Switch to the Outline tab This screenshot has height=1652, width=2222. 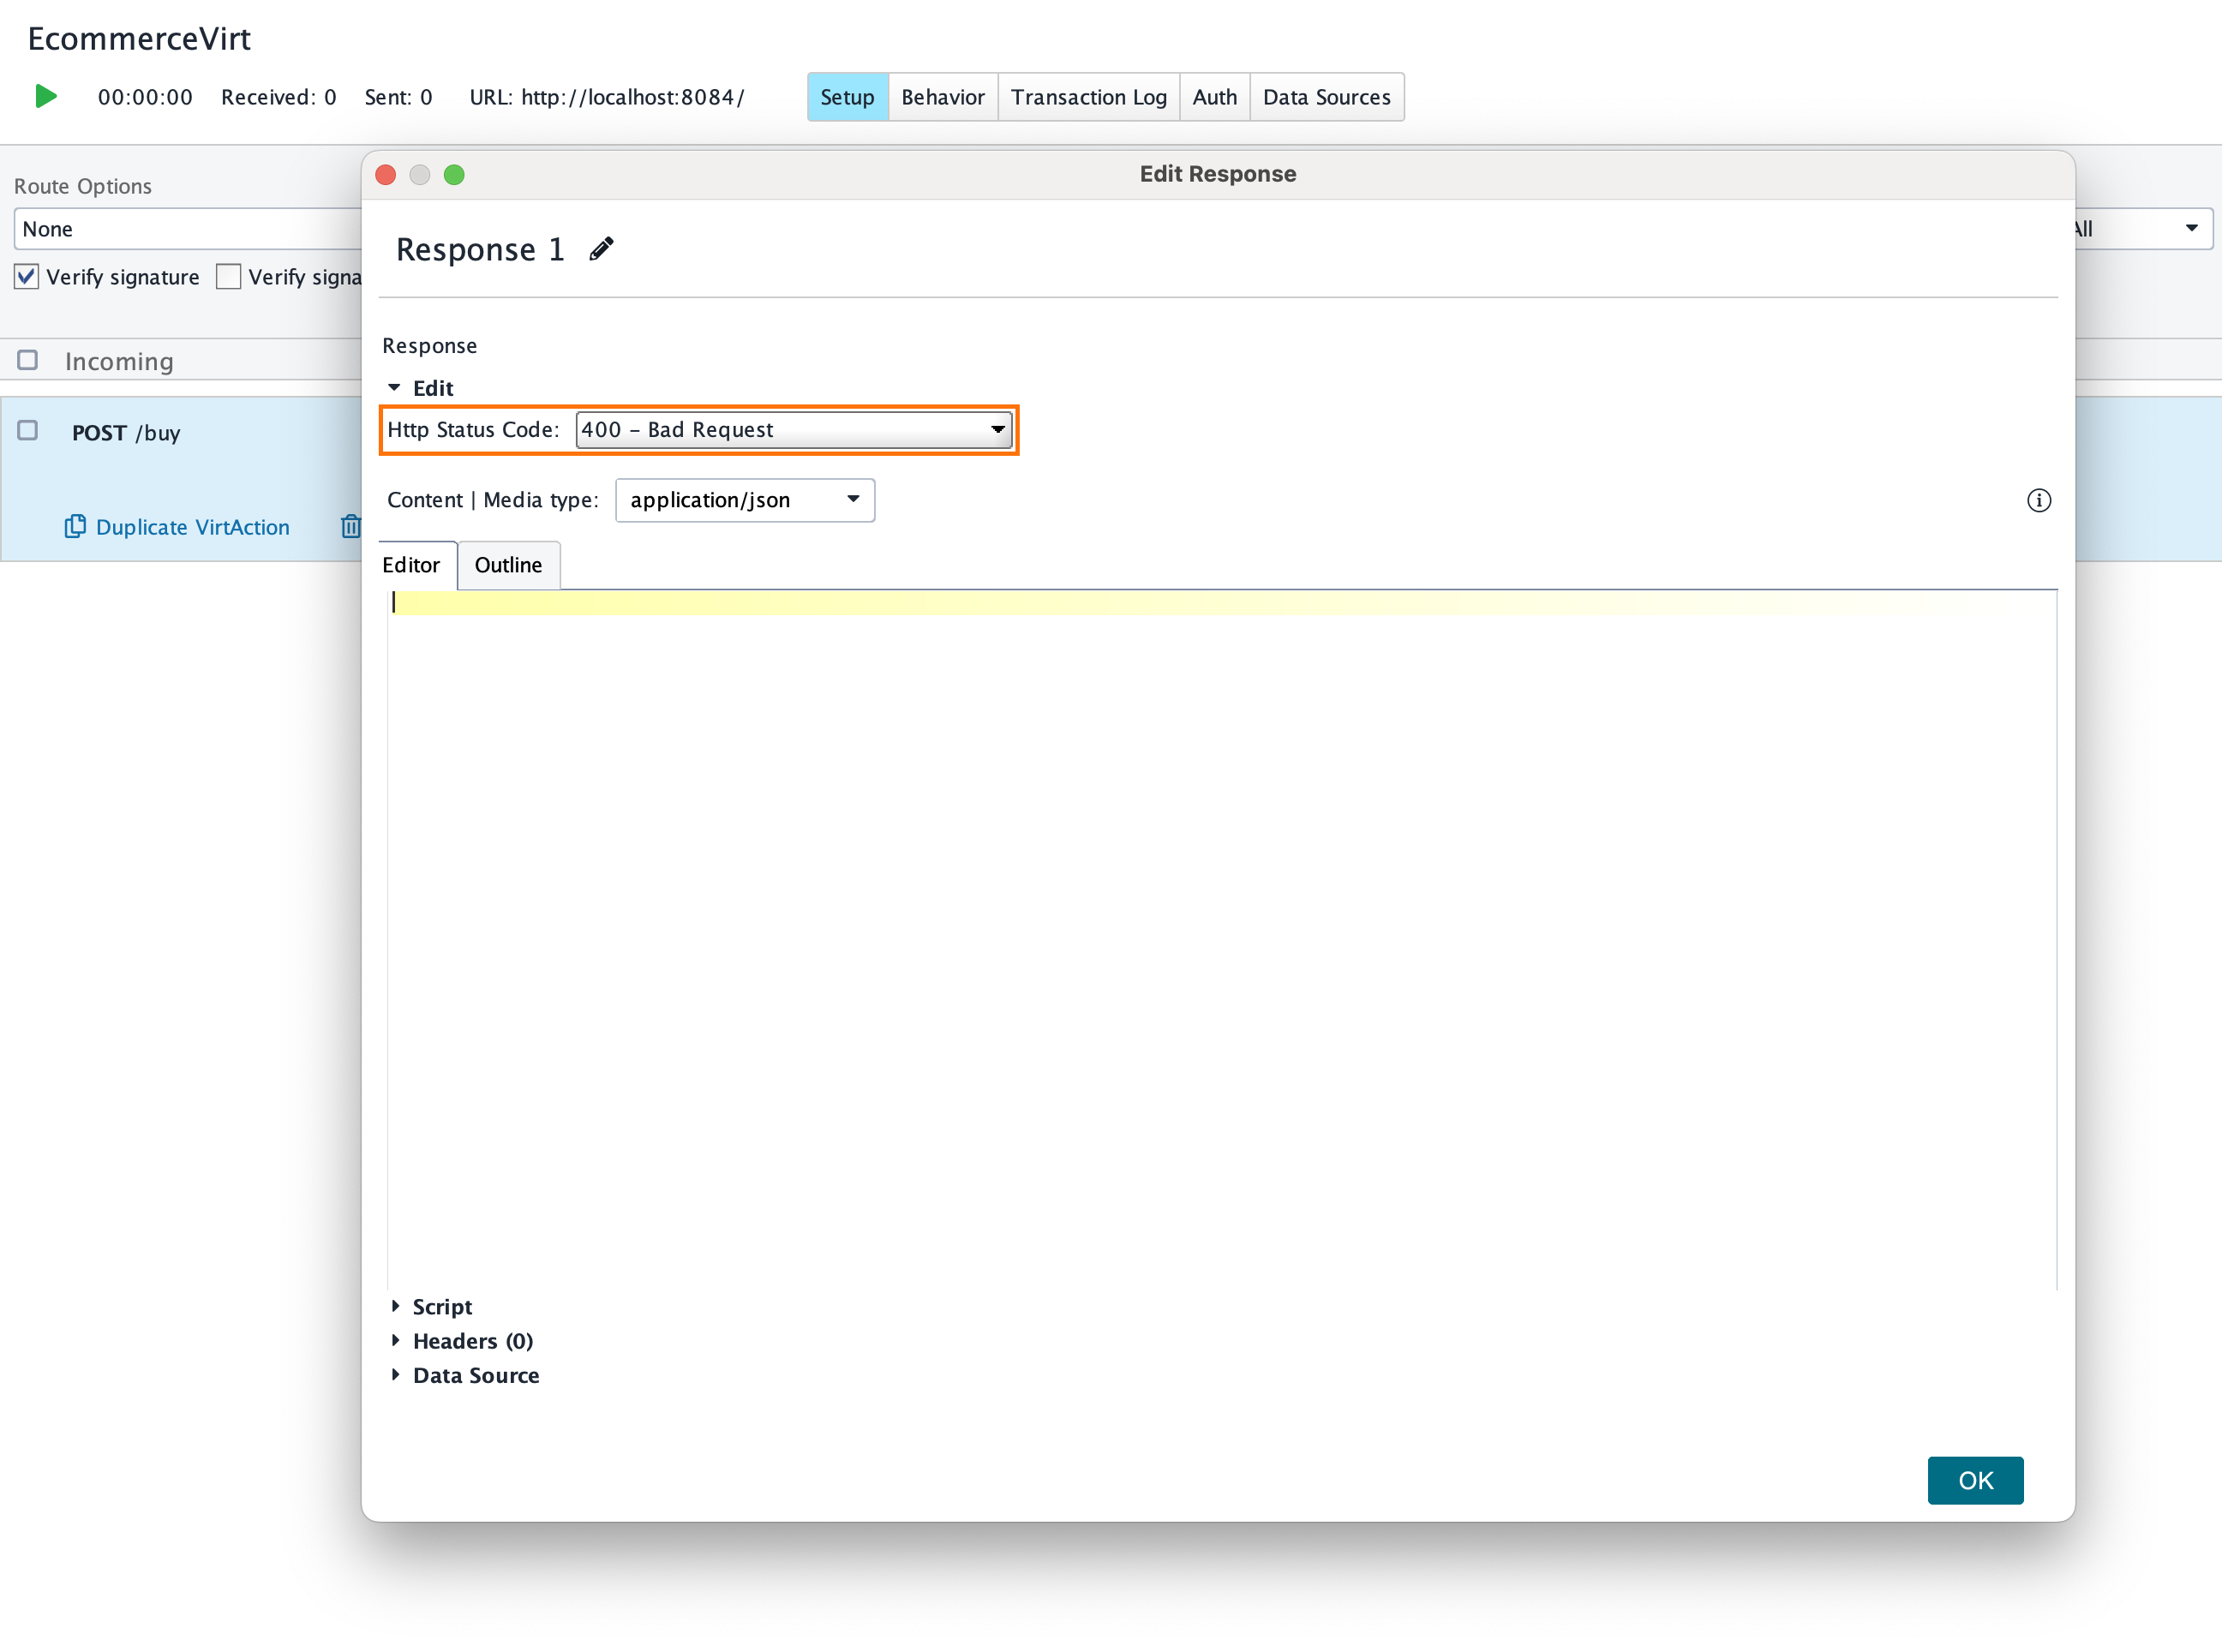coord(509,565)
